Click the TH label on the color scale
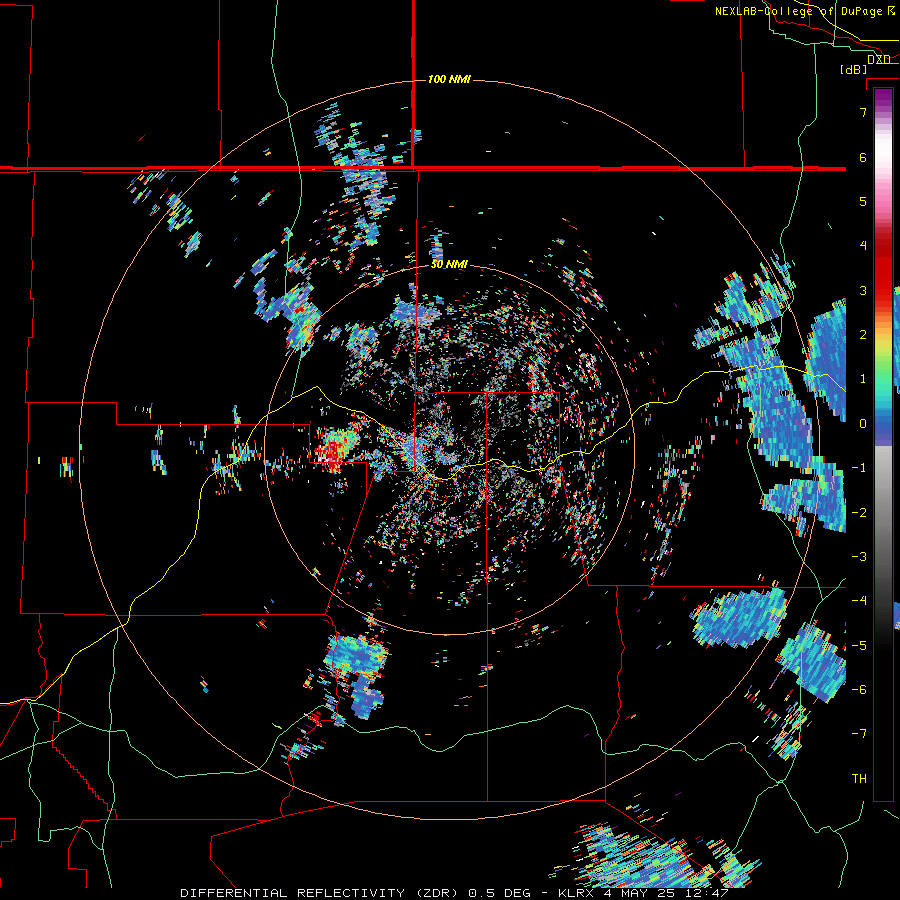This screenshot has height=900, width=900. (859, 779)
